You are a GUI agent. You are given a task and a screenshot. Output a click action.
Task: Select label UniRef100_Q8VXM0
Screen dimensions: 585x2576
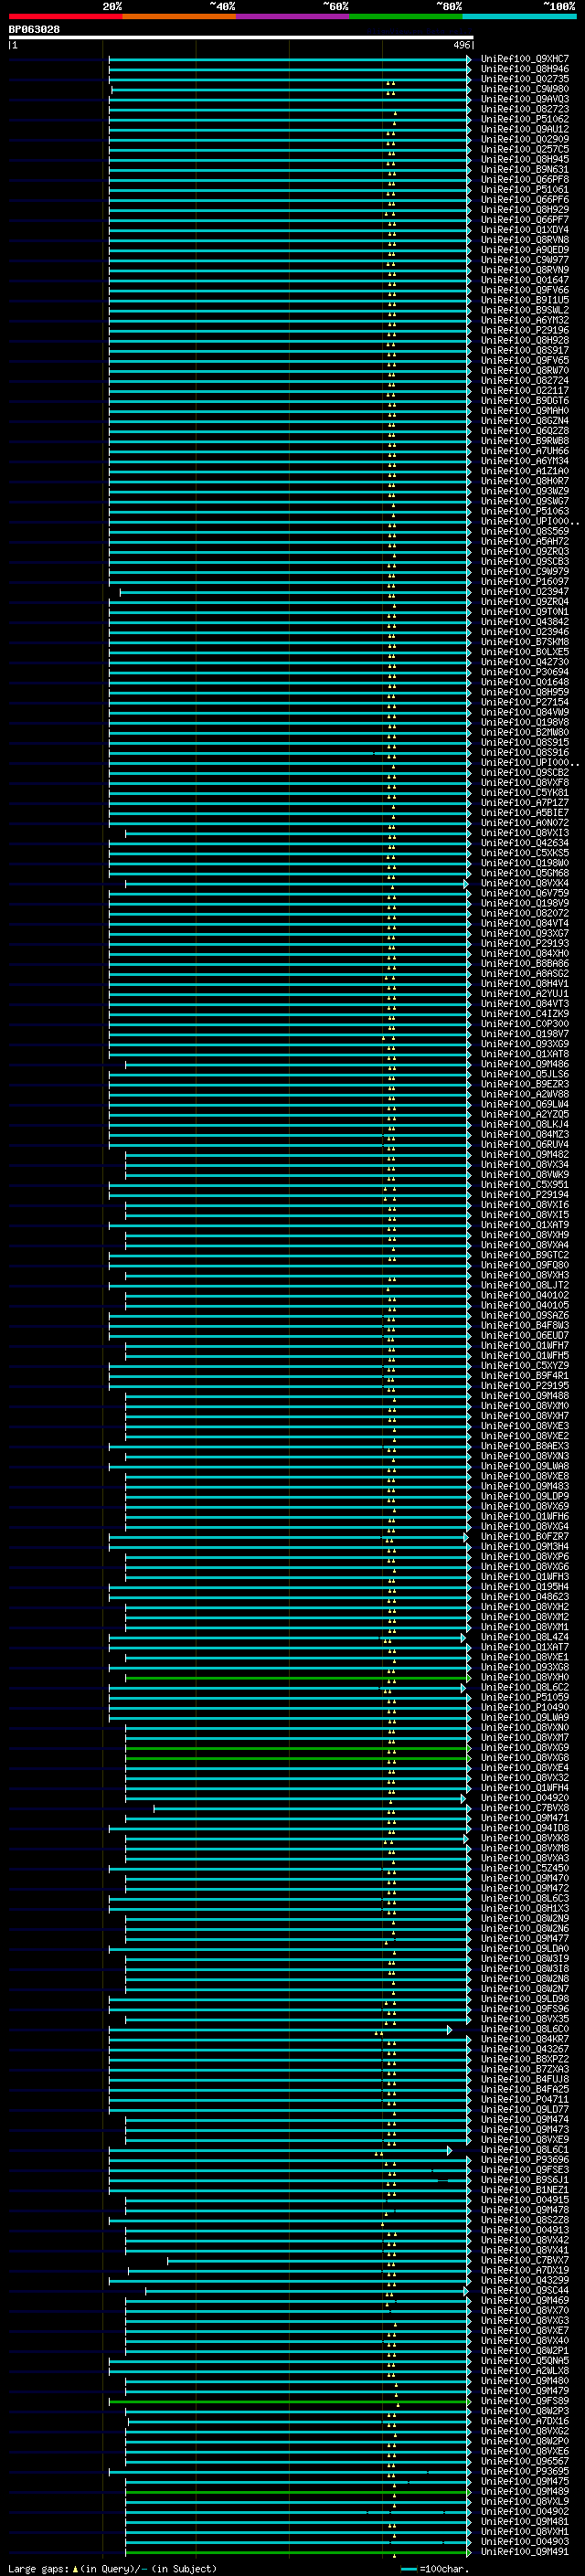[x=525, y=1406]
